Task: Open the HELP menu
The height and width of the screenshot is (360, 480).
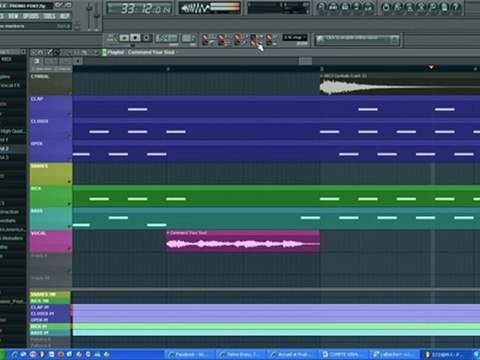Action: click(65, 16)
